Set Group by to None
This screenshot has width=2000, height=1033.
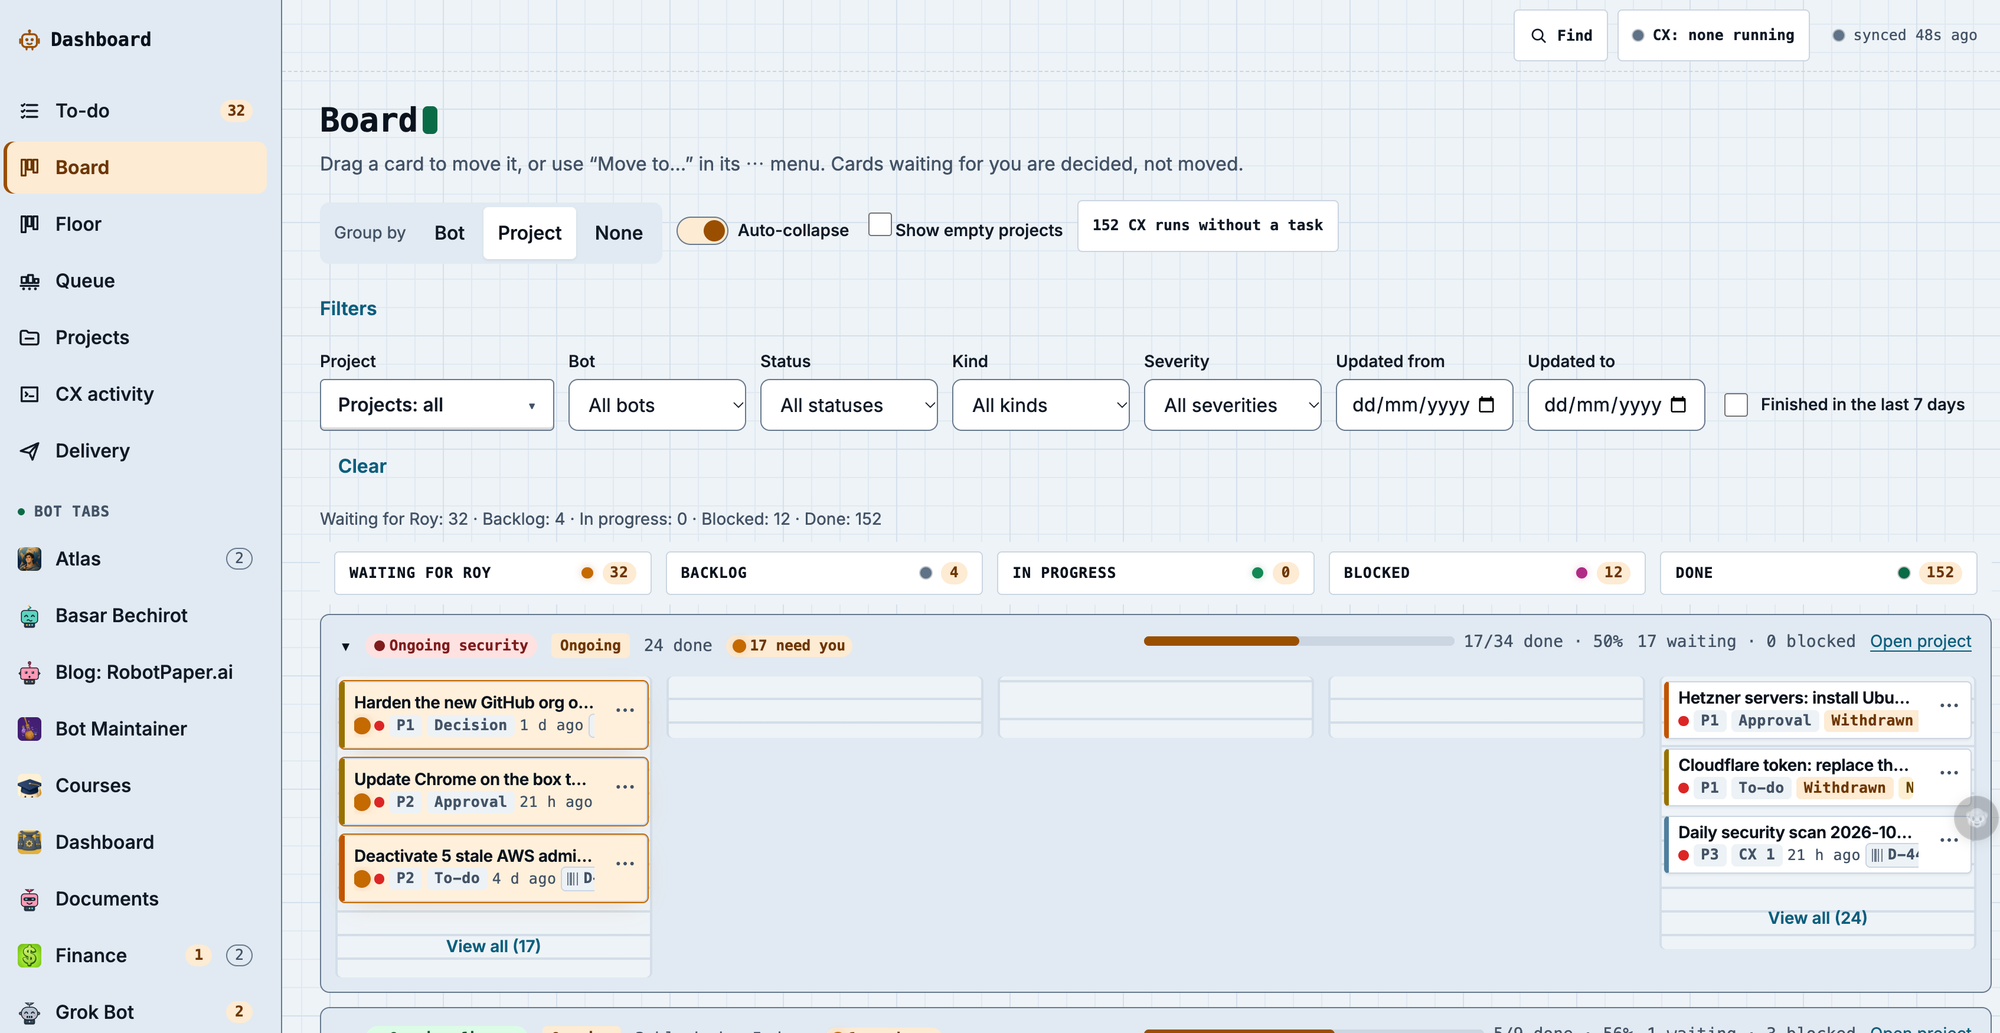point(619,233)
